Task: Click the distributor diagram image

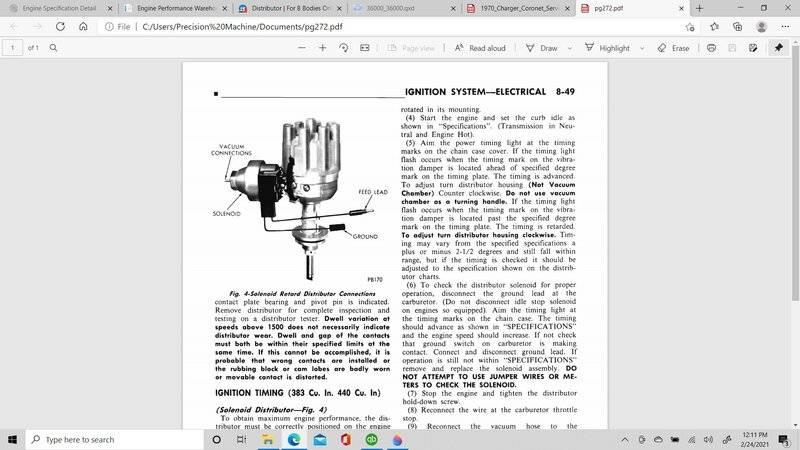Action: 301,198
